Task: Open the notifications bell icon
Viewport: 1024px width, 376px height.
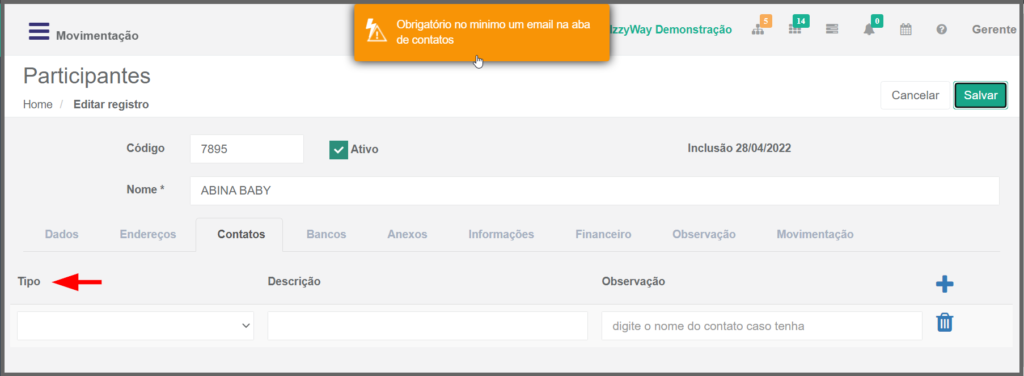Action: 869,30
